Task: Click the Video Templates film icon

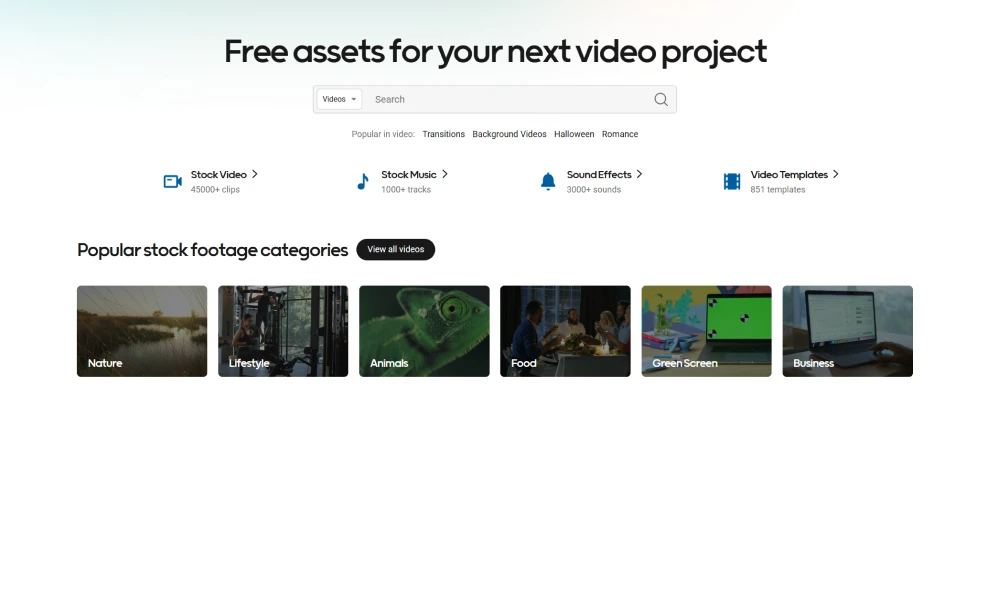Action: (x=732, y=182)
